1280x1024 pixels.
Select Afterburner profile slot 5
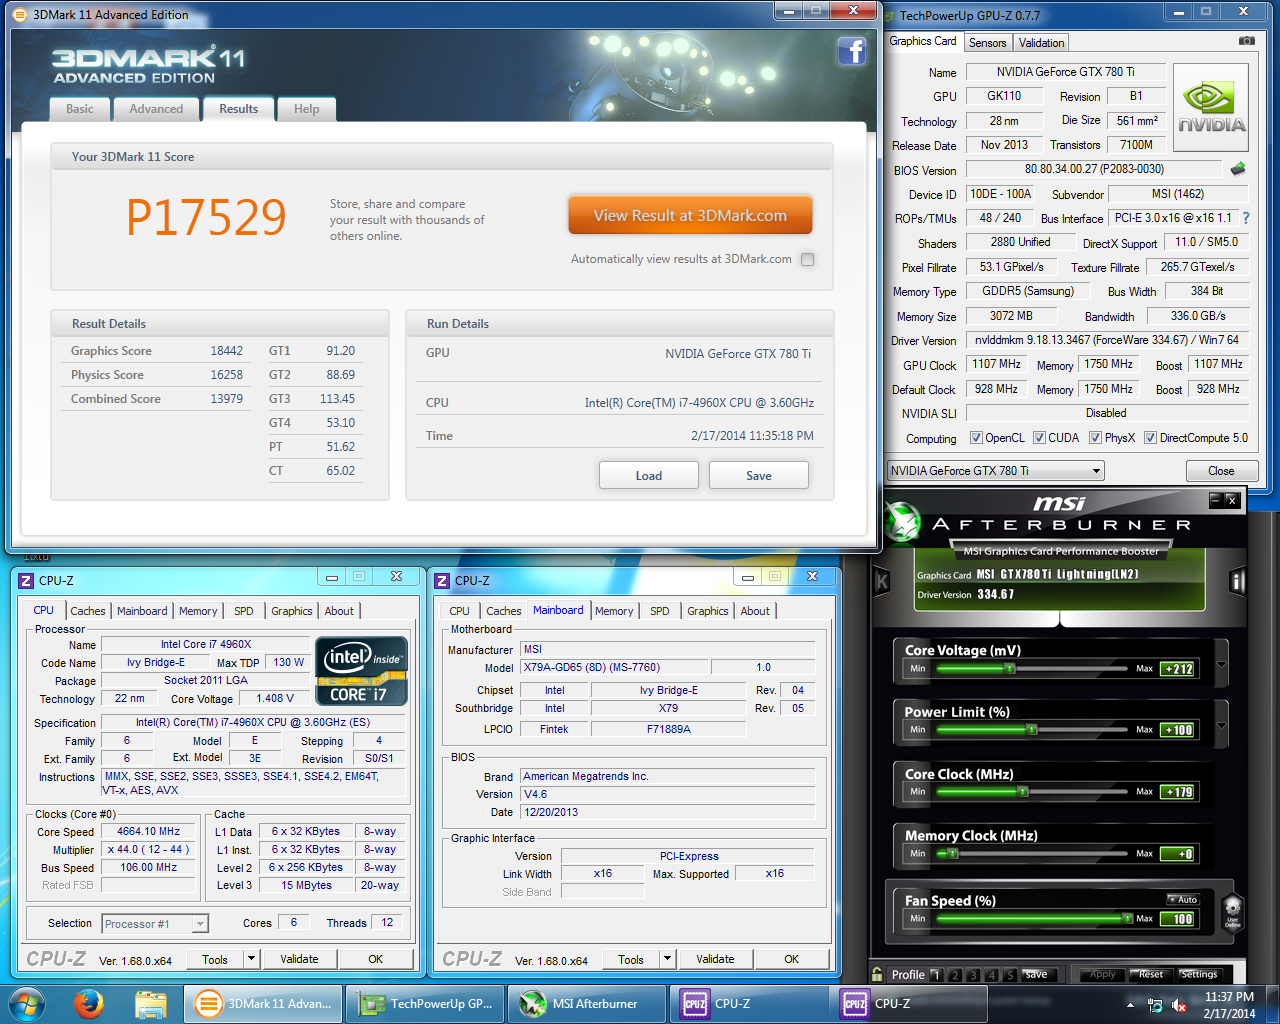coord(1010,975)
